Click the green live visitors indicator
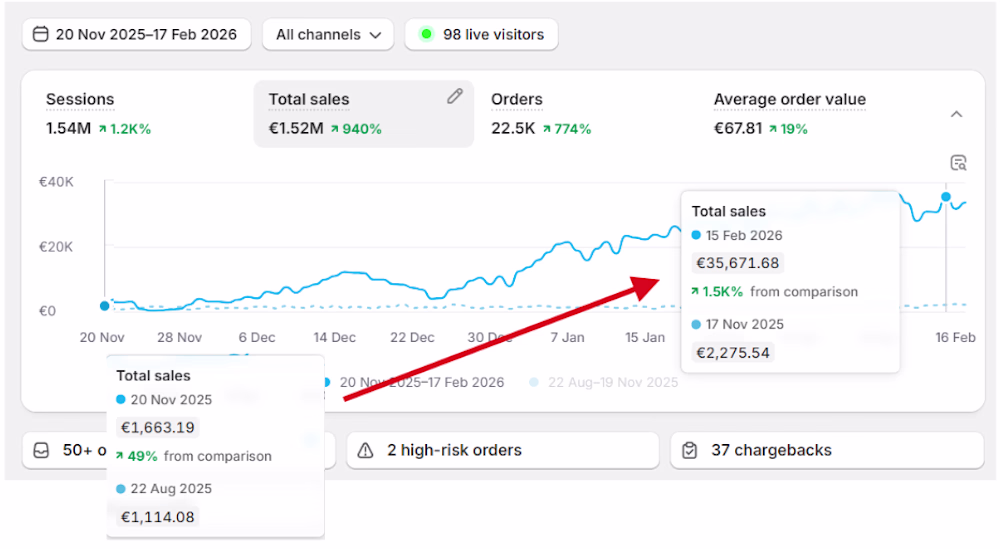This screenshot has height=549, width=1000. pyautogui.click(x=427, y=34)
